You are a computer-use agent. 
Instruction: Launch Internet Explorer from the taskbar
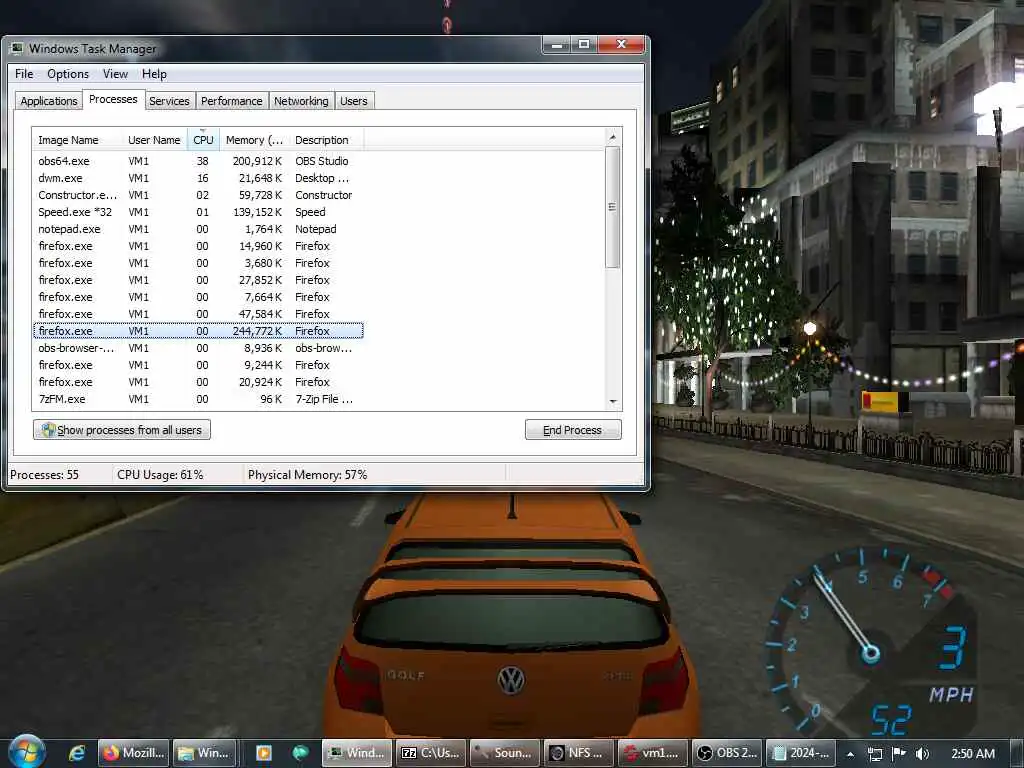point(77,753)
